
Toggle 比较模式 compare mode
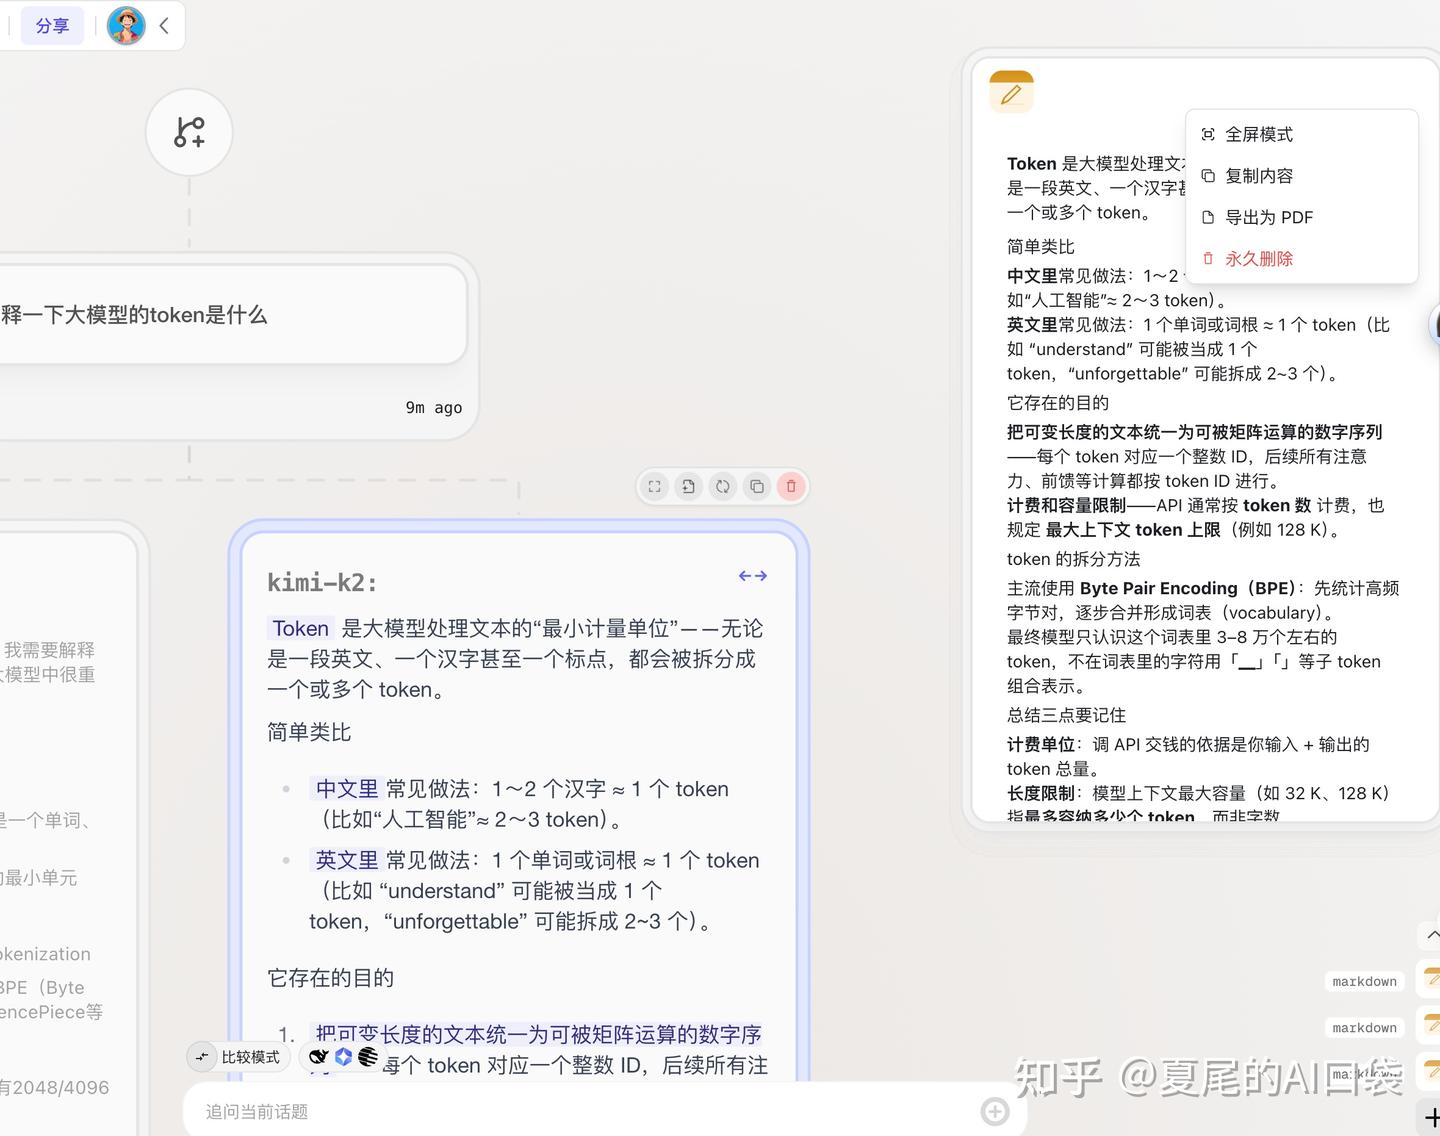coord(238,1057)
